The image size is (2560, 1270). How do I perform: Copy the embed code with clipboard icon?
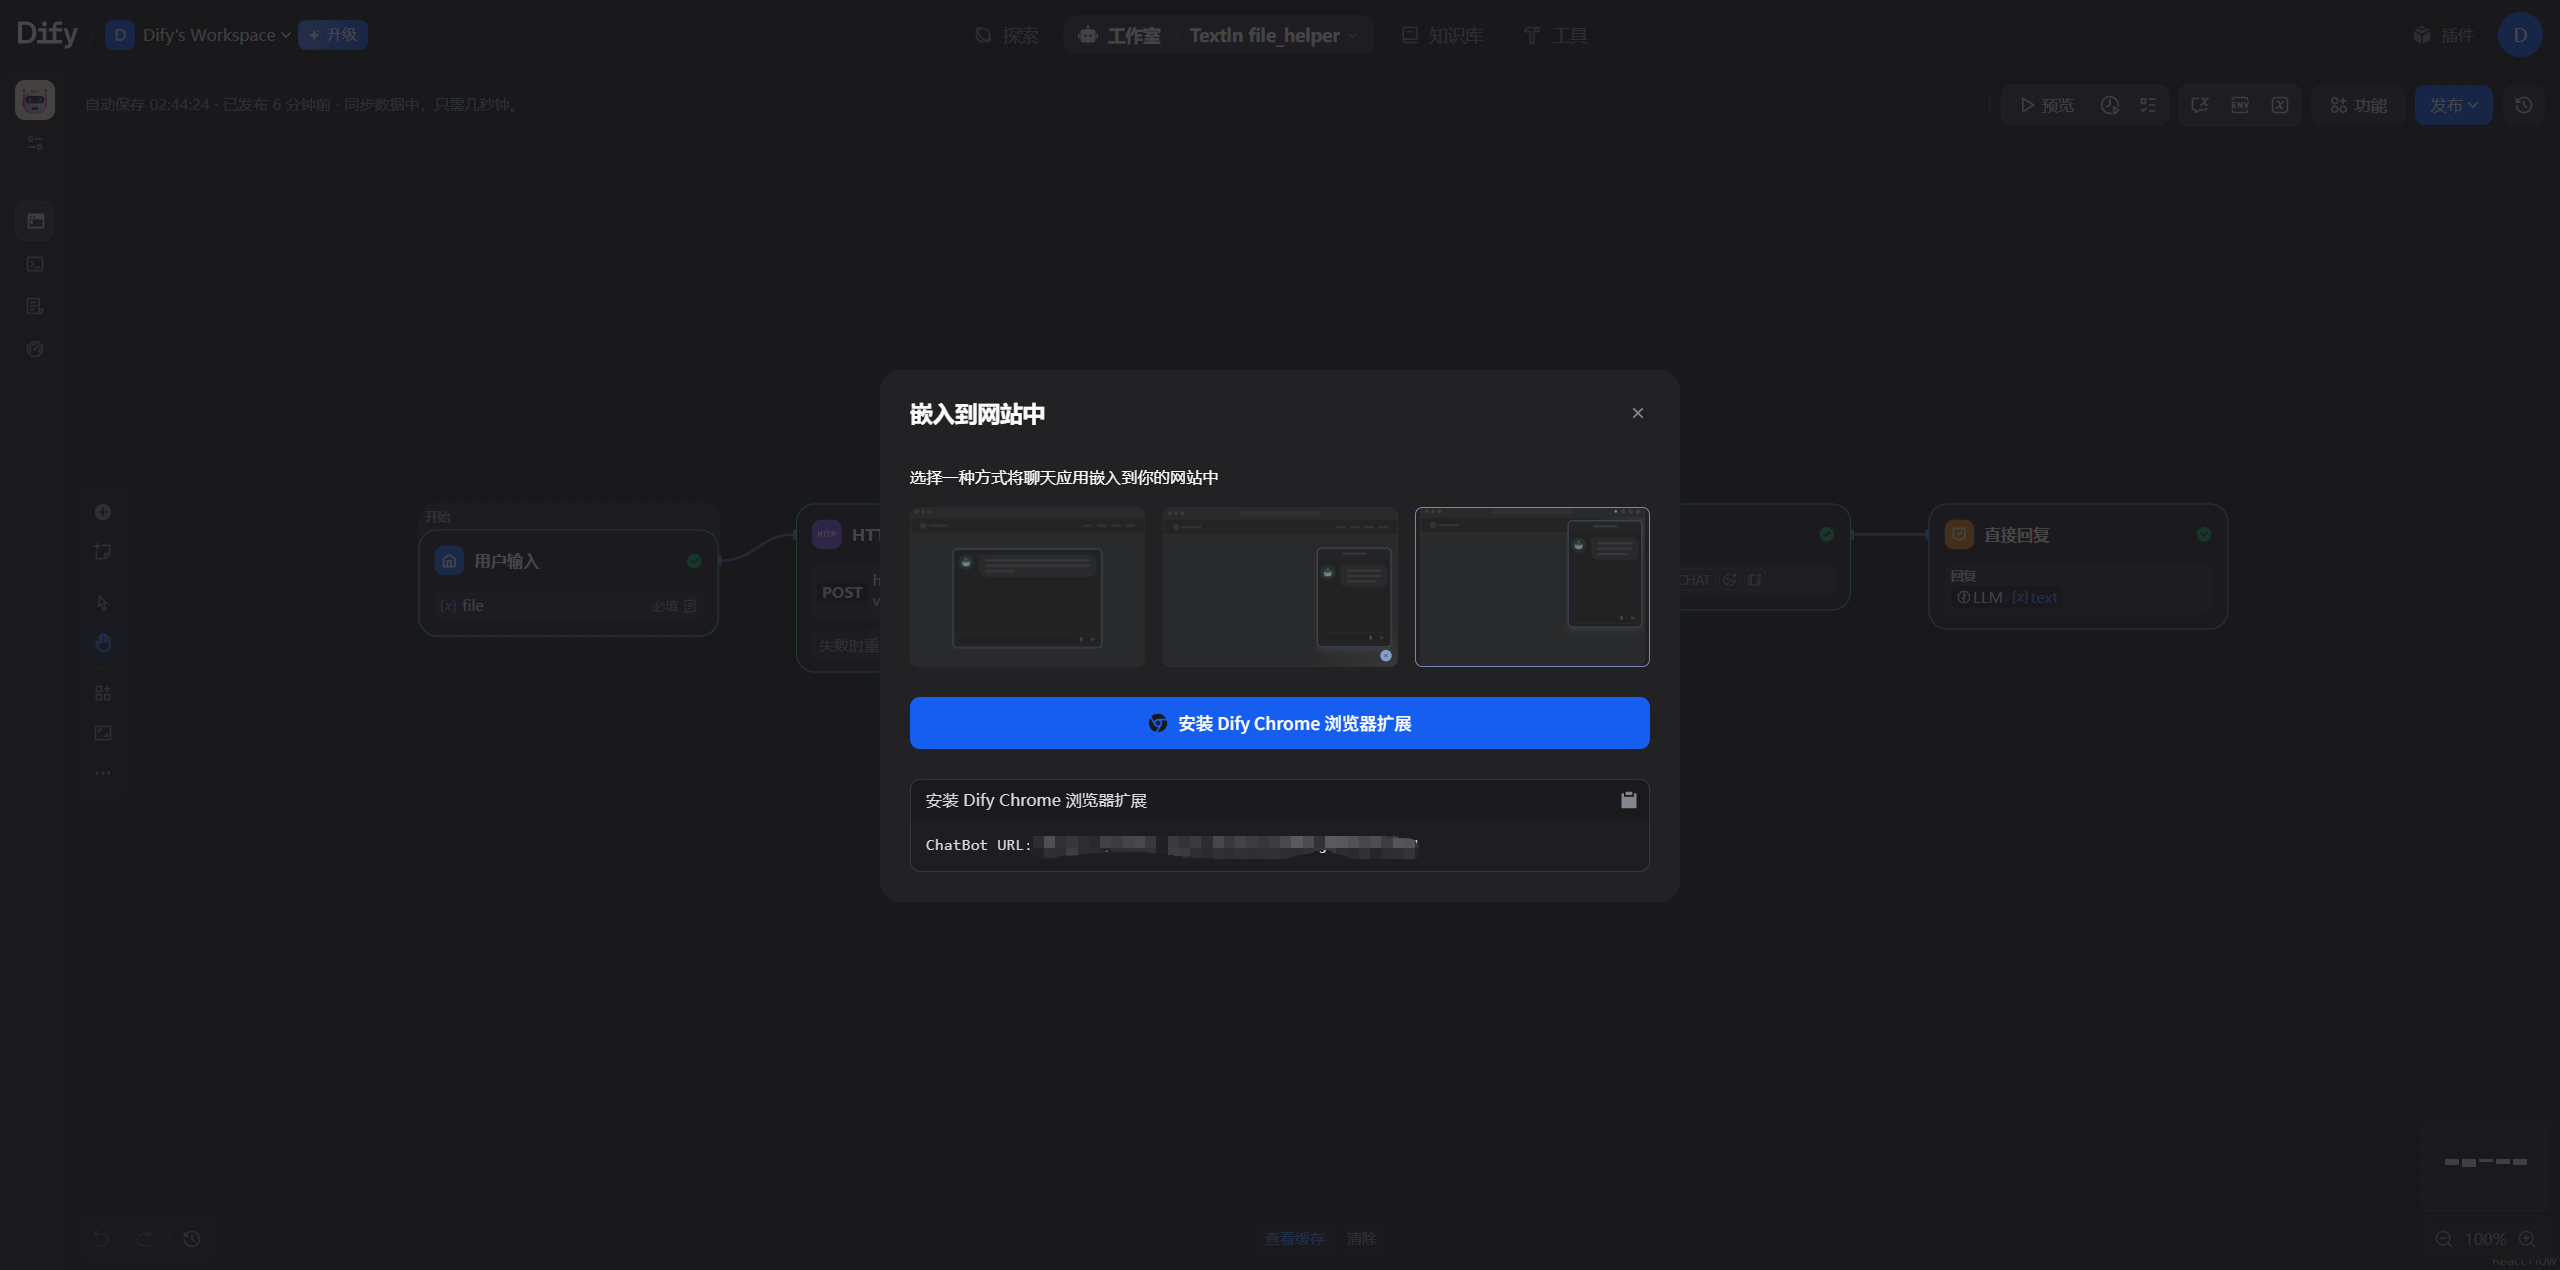coord(1628,800)
